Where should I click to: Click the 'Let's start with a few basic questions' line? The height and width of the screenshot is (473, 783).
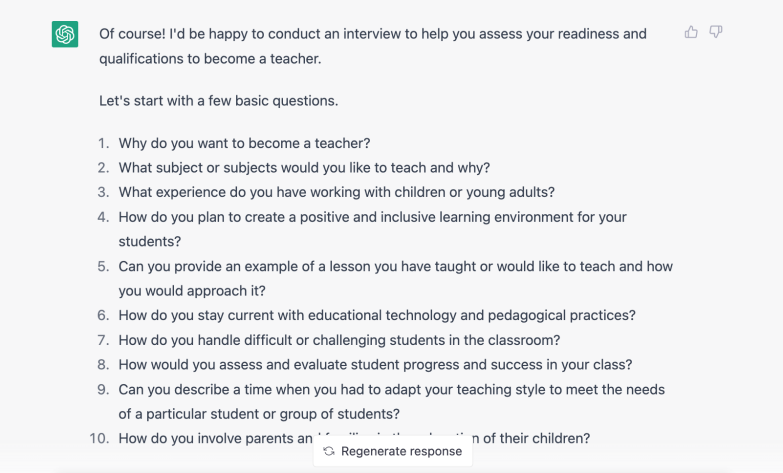tap(219, 100)
